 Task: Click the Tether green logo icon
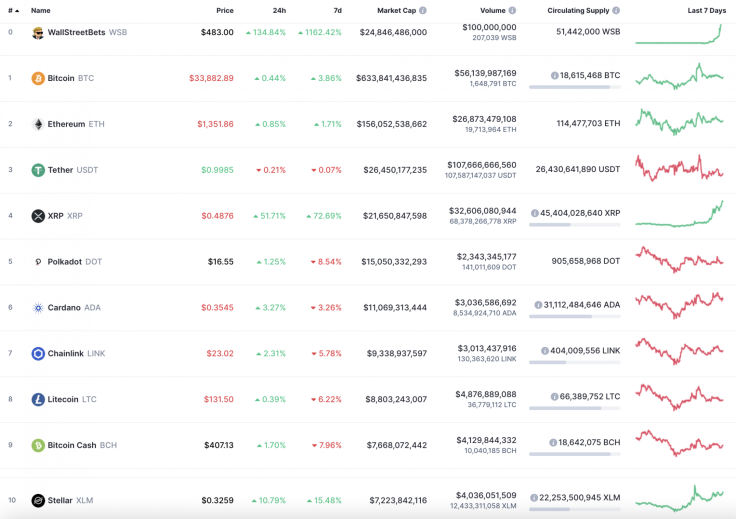38,170
